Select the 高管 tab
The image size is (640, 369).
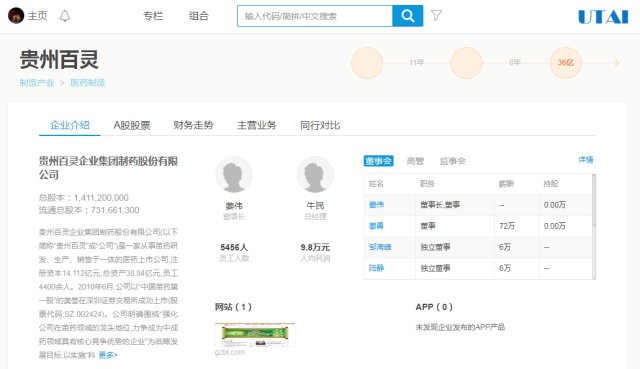point(416,161)
